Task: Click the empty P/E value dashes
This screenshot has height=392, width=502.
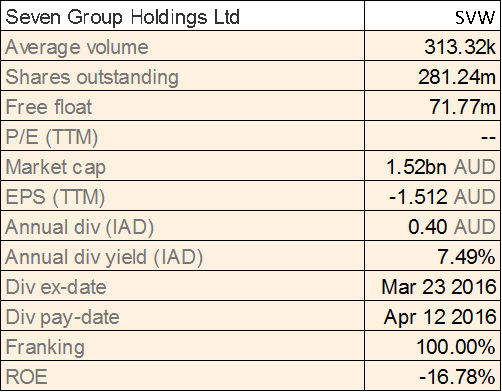Action: (x=488, y=137)
